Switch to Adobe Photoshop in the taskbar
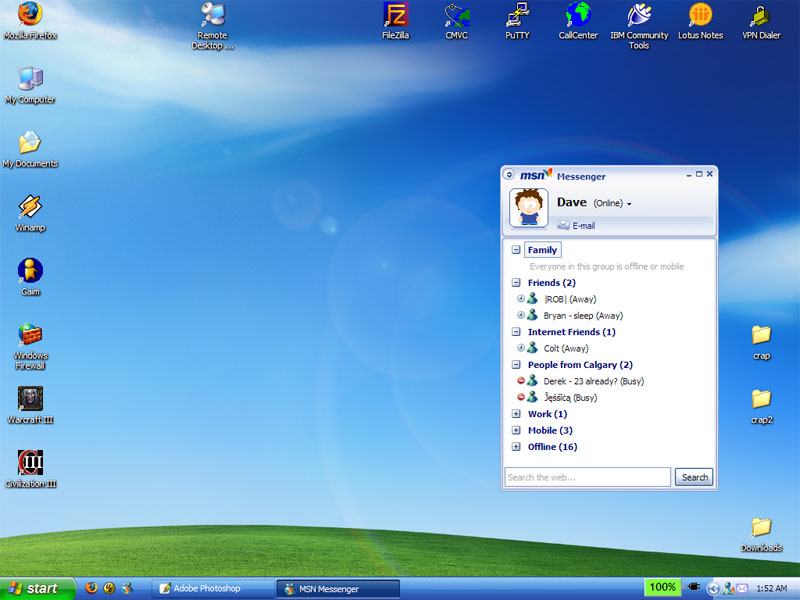Viewport: 800px width, 600px height. coord(211,589)
